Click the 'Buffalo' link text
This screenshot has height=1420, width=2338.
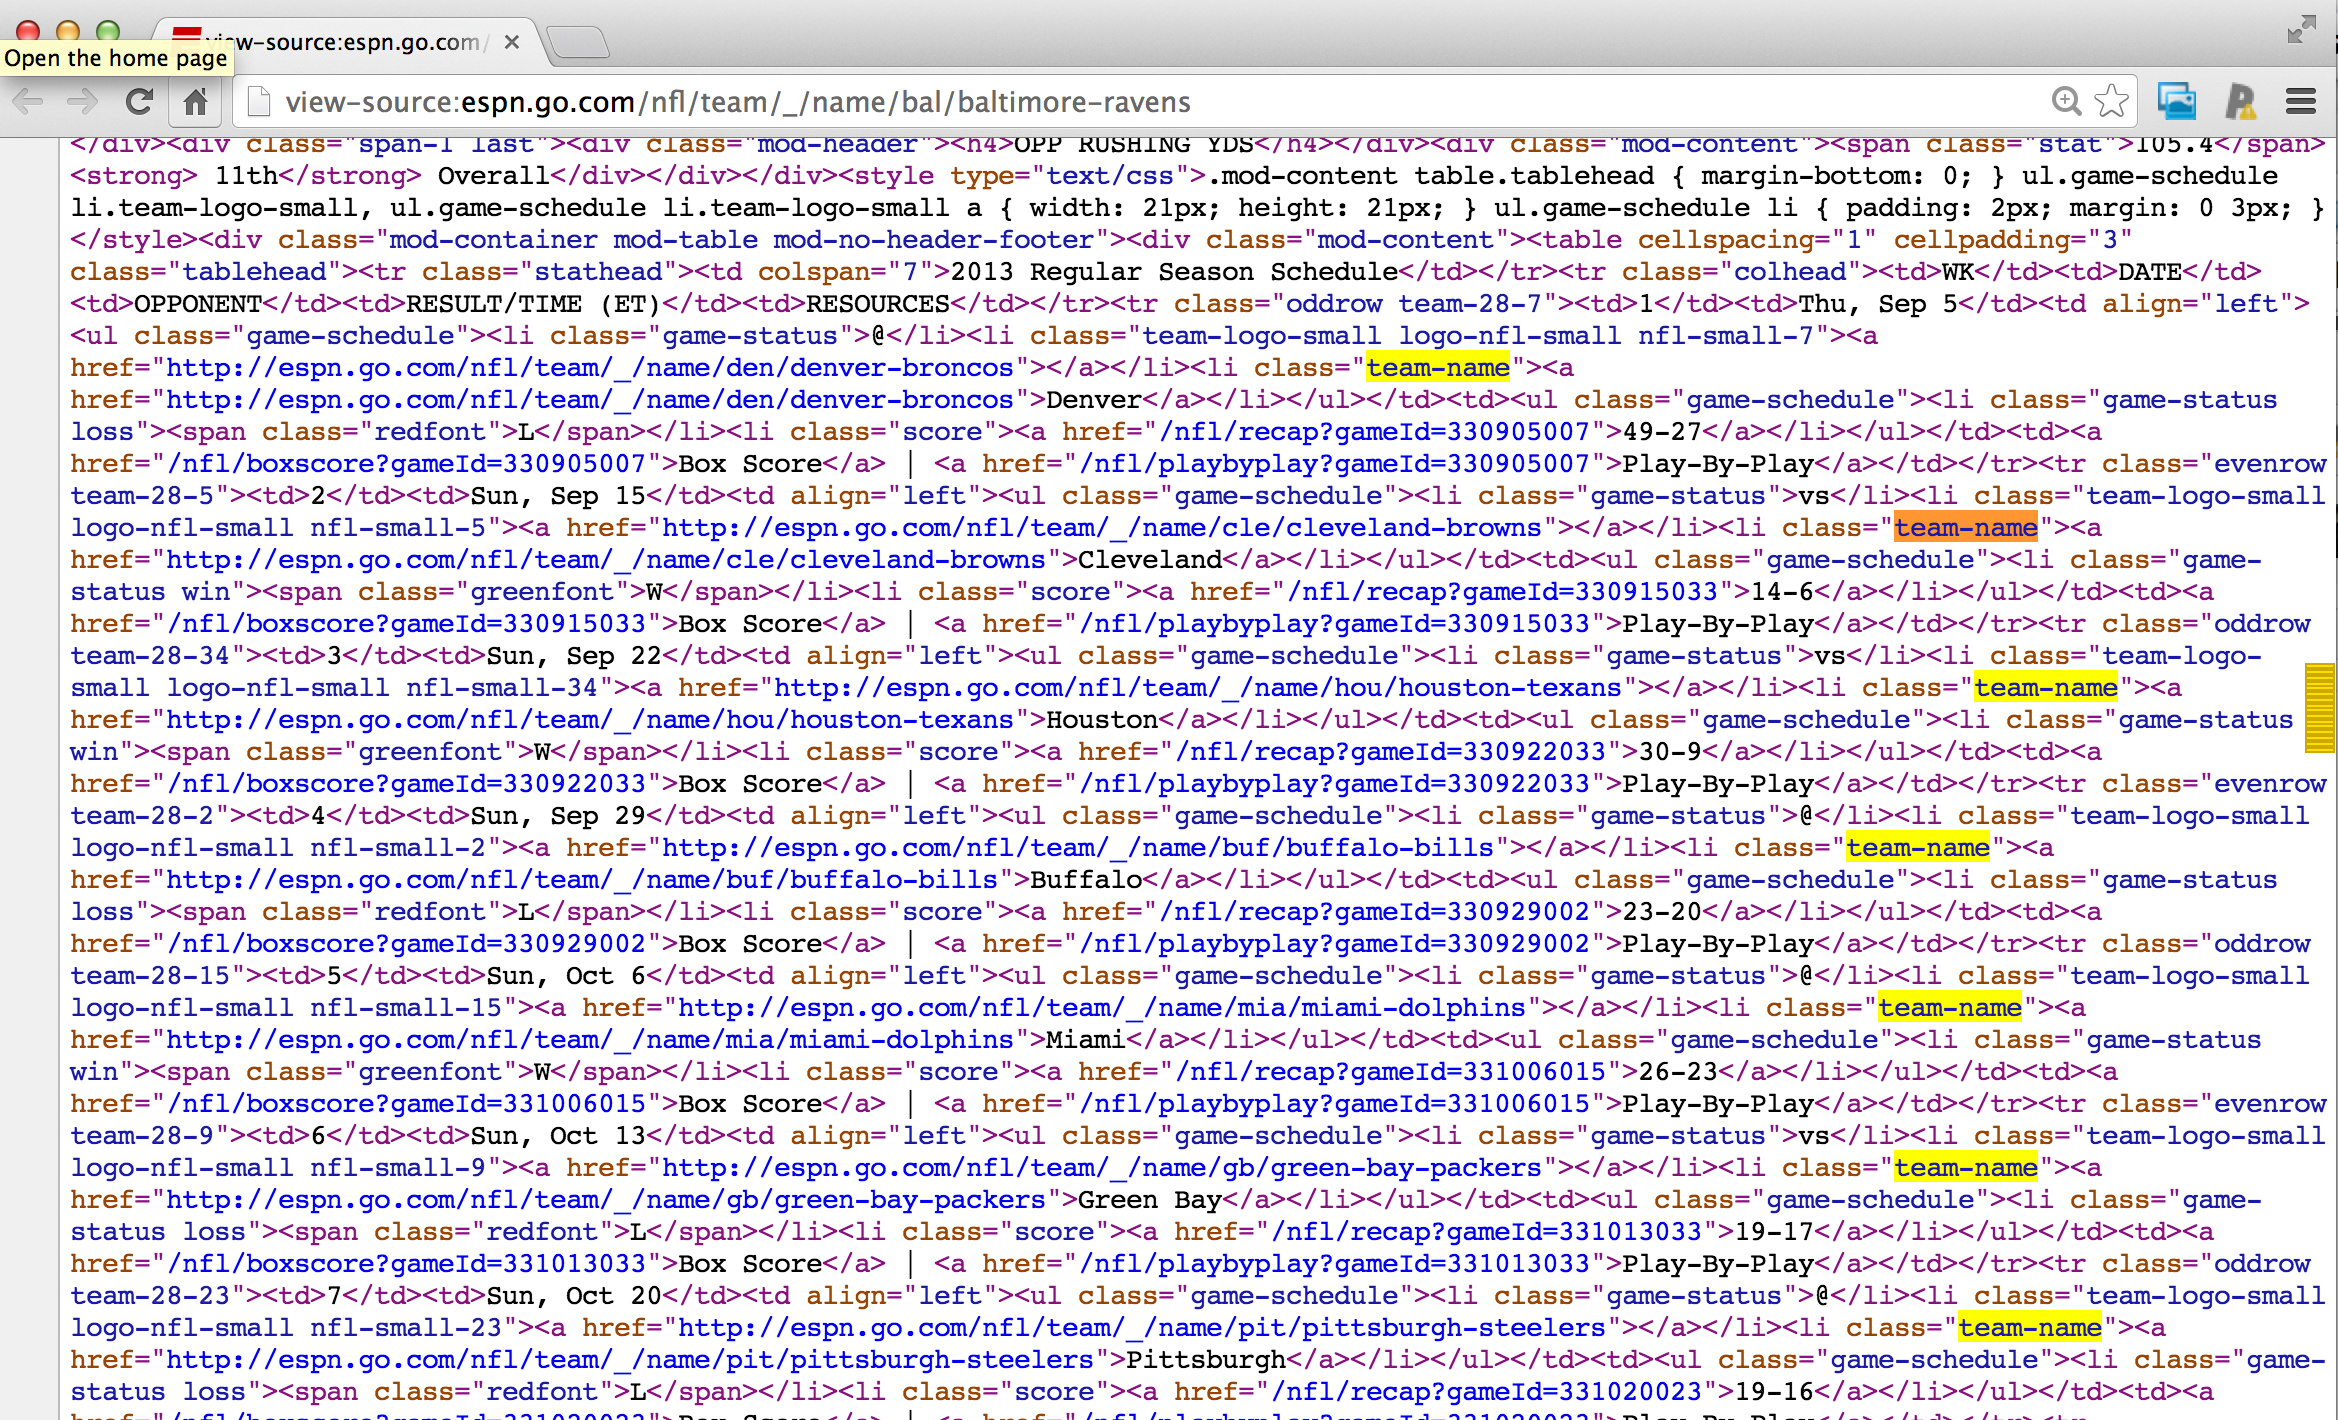[1086, 880]
